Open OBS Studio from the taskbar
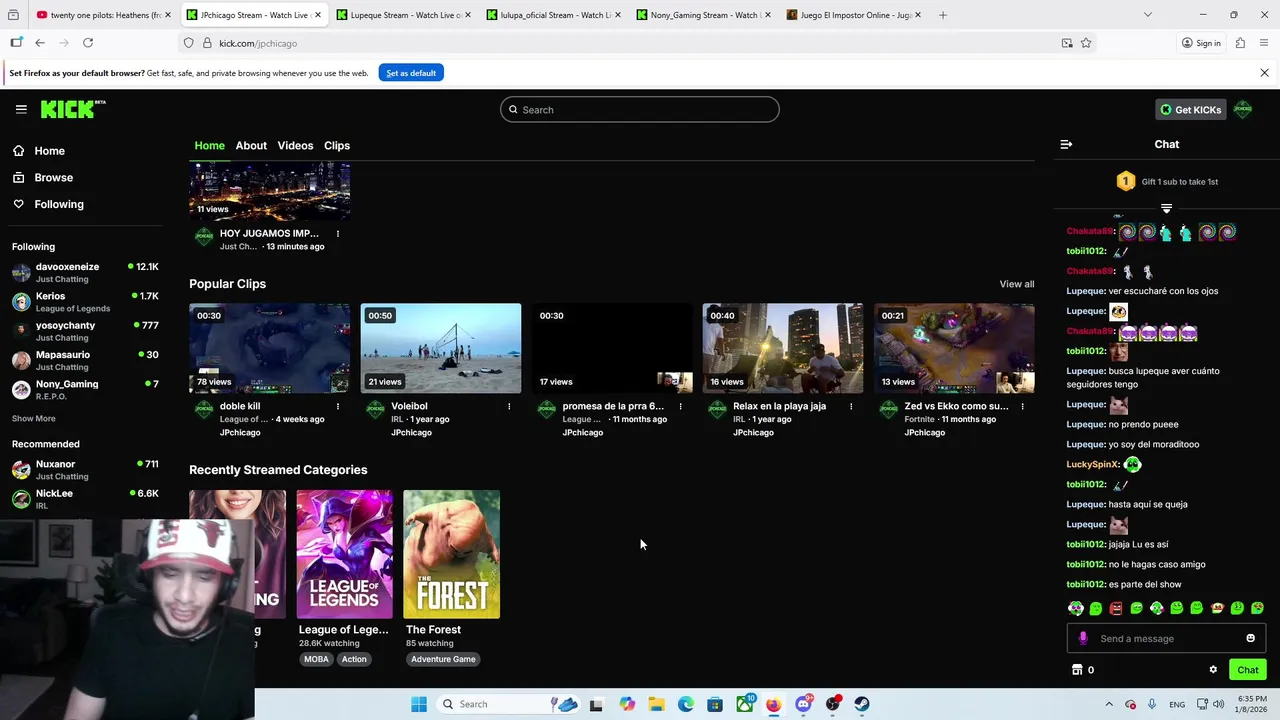The width and height of the screenshot is (1280, 720). pos(833,704)
